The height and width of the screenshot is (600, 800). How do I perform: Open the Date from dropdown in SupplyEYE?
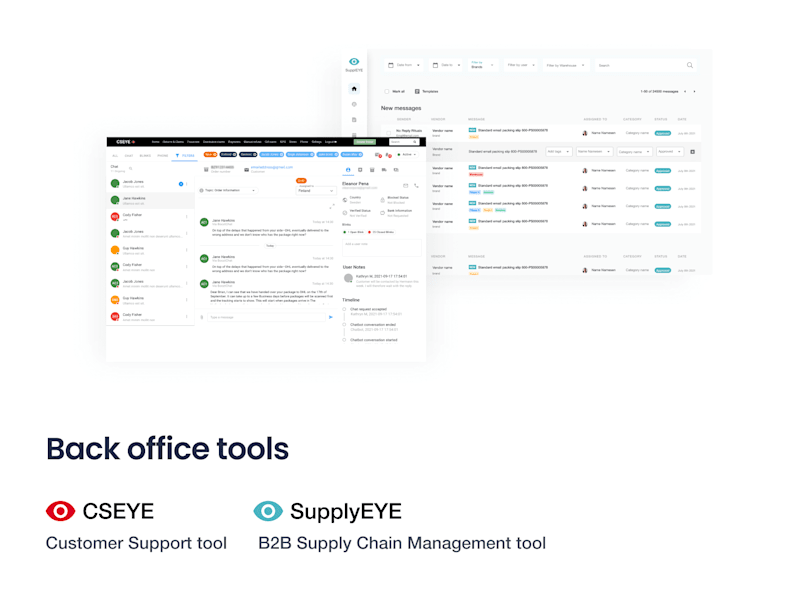404,65
